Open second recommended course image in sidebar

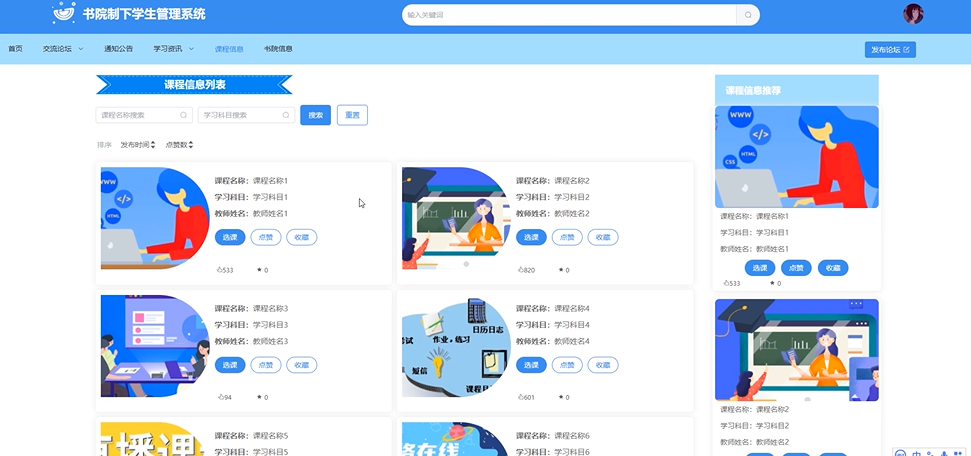(x=797, y=350)
